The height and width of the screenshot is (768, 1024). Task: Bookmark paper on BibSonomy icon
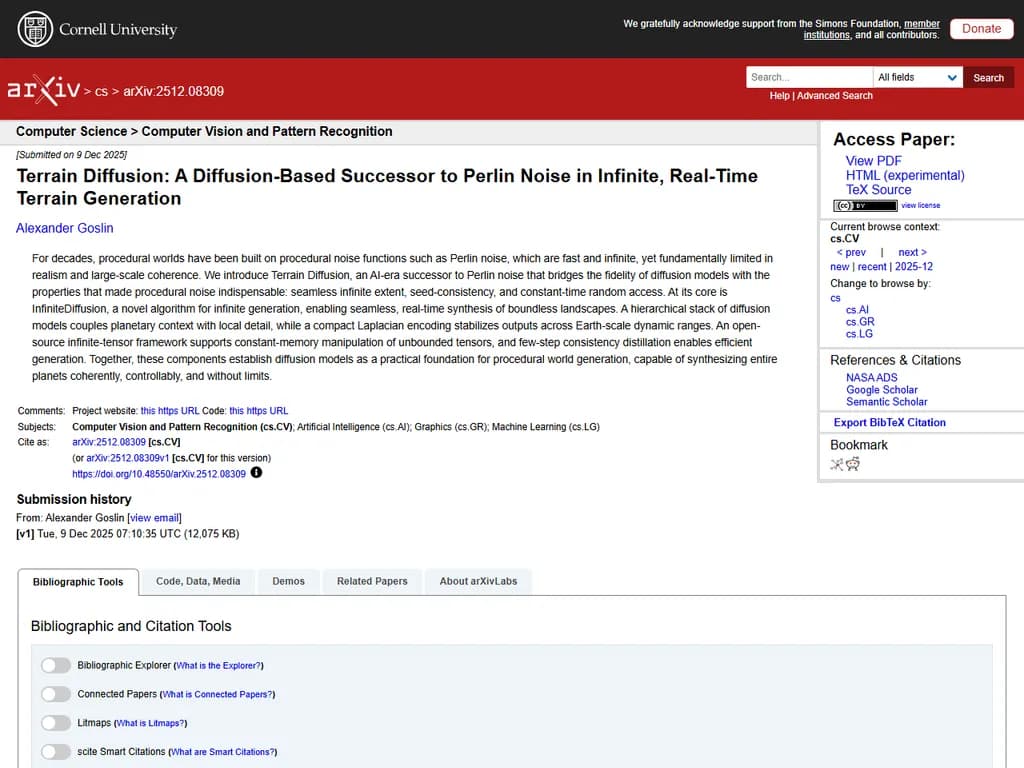837,464
